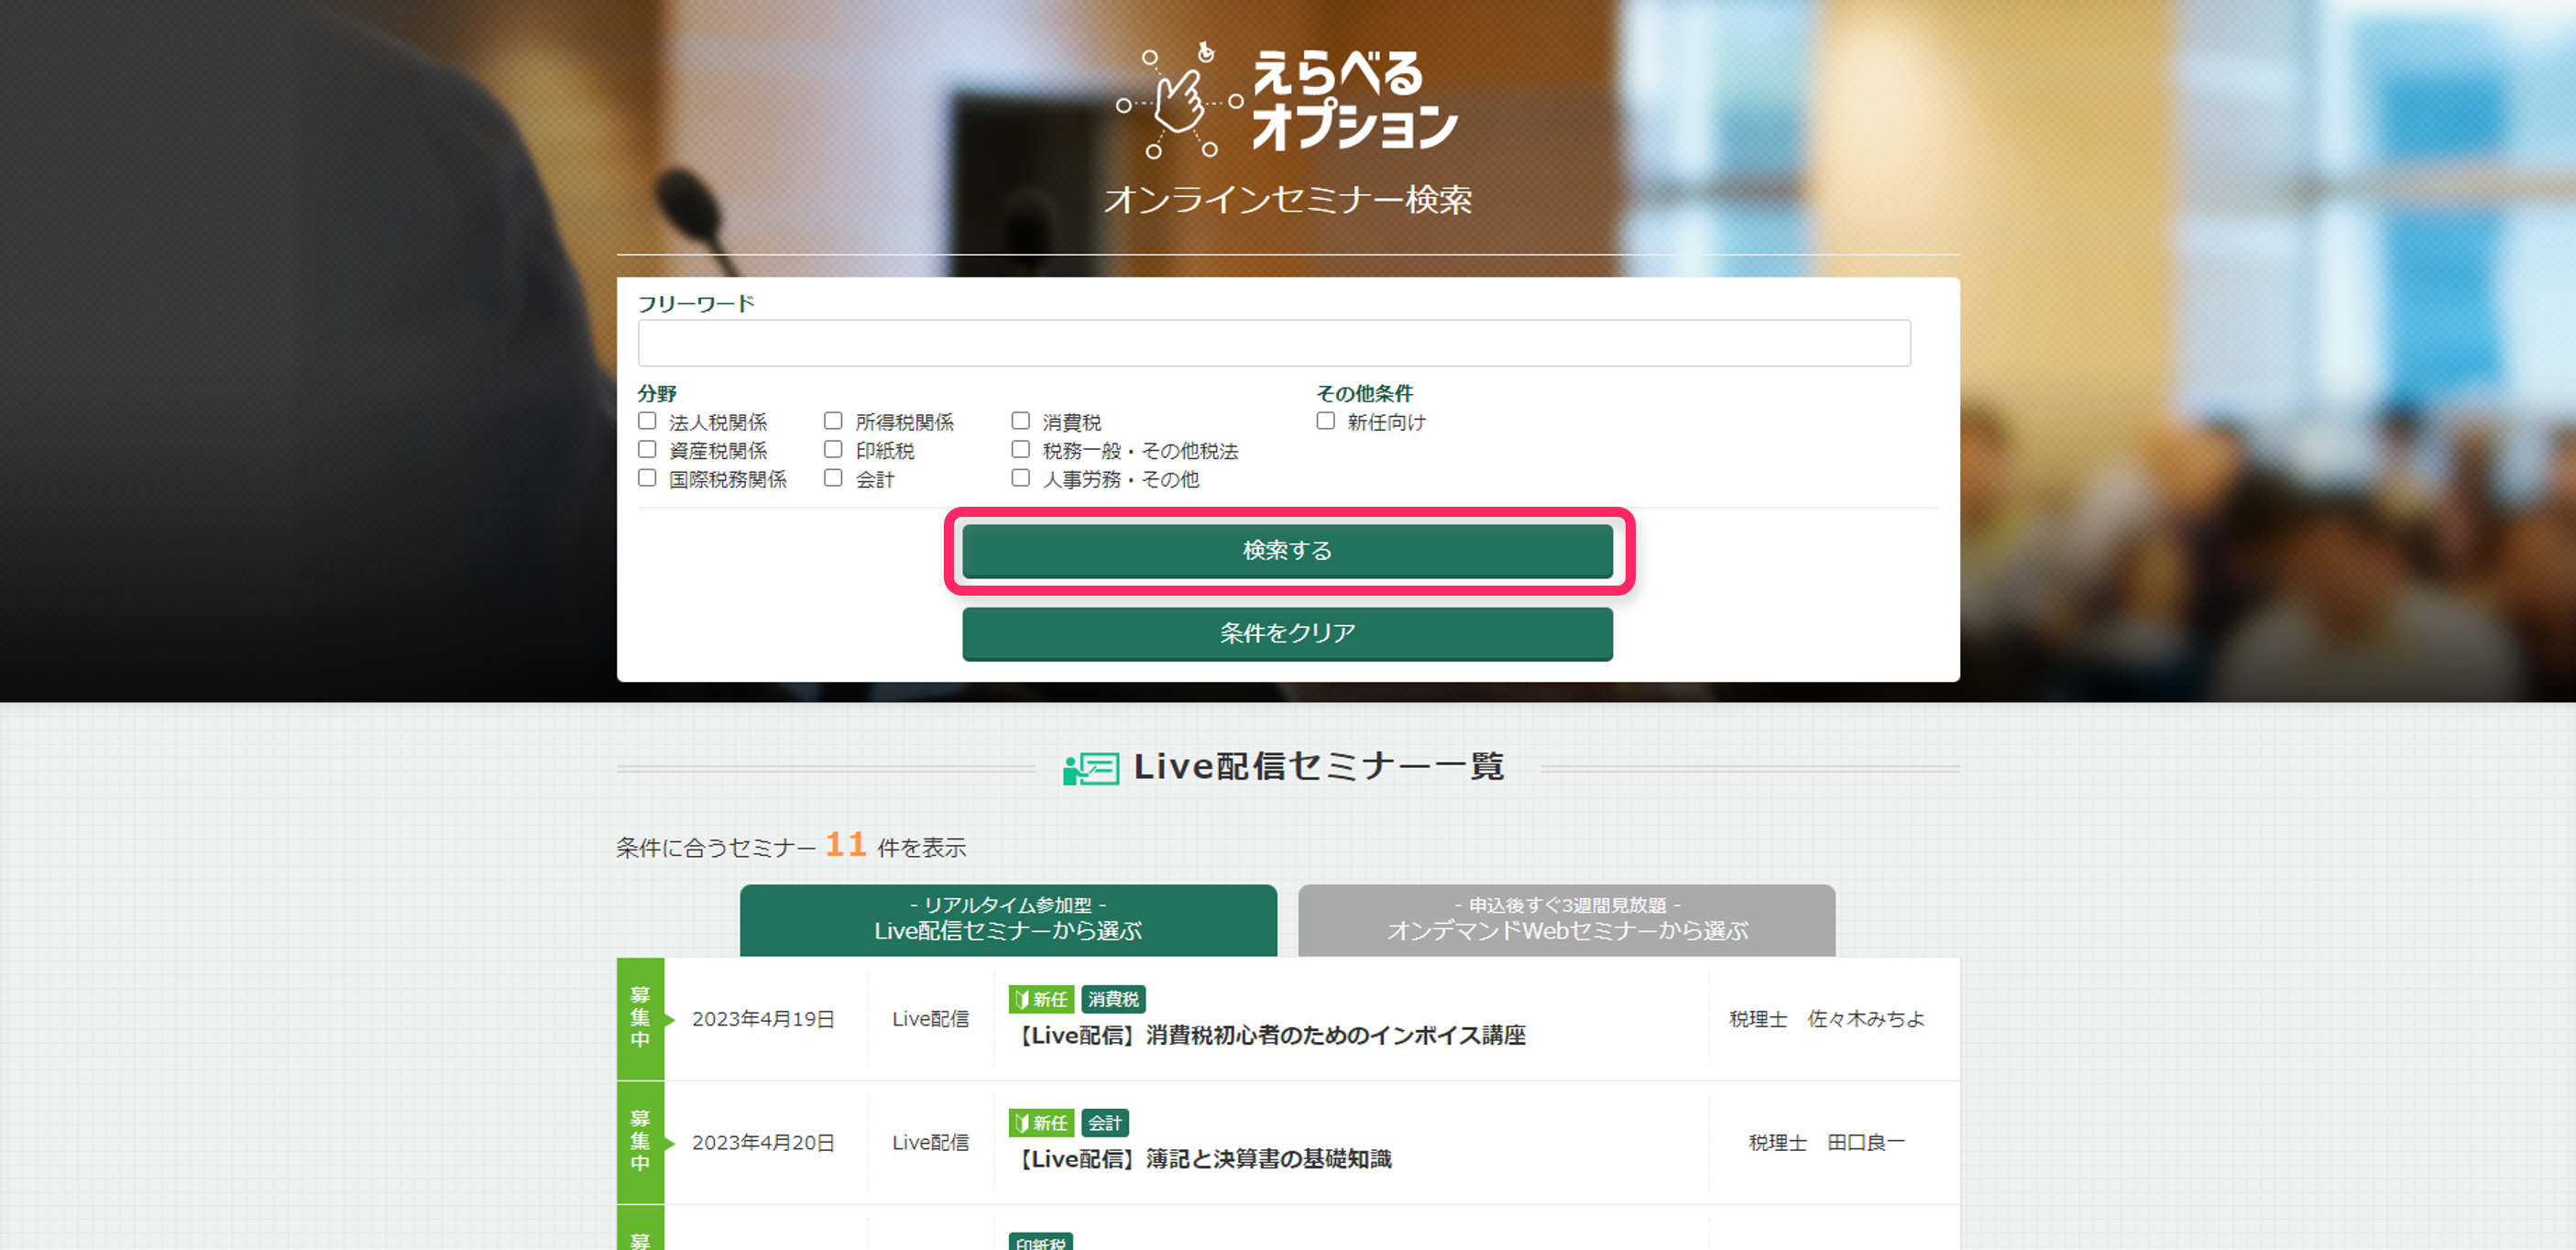Click the 検索する button
Screen dimensions: 2576x1250
pyautogui.click(x=1287, y=551)
